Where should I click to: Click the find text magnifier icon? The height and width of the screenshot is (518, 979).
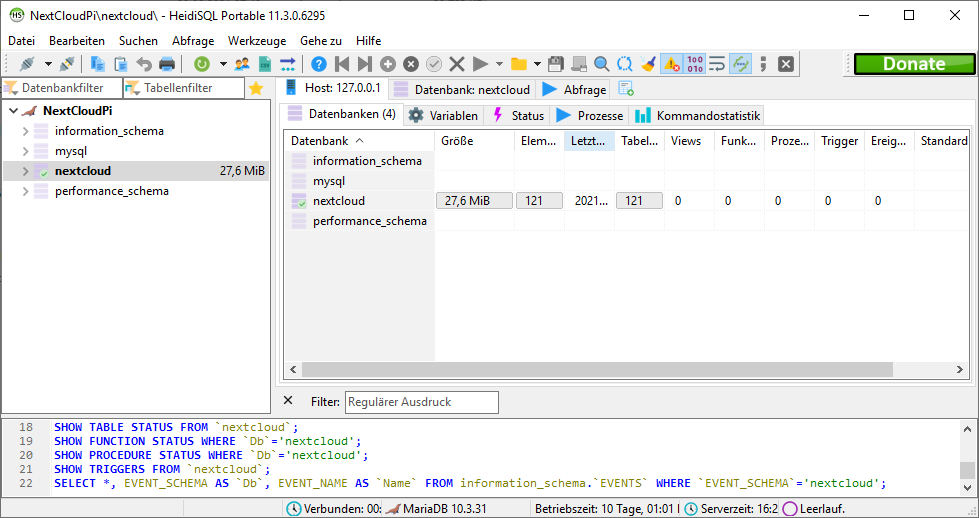tap(602, 64)
